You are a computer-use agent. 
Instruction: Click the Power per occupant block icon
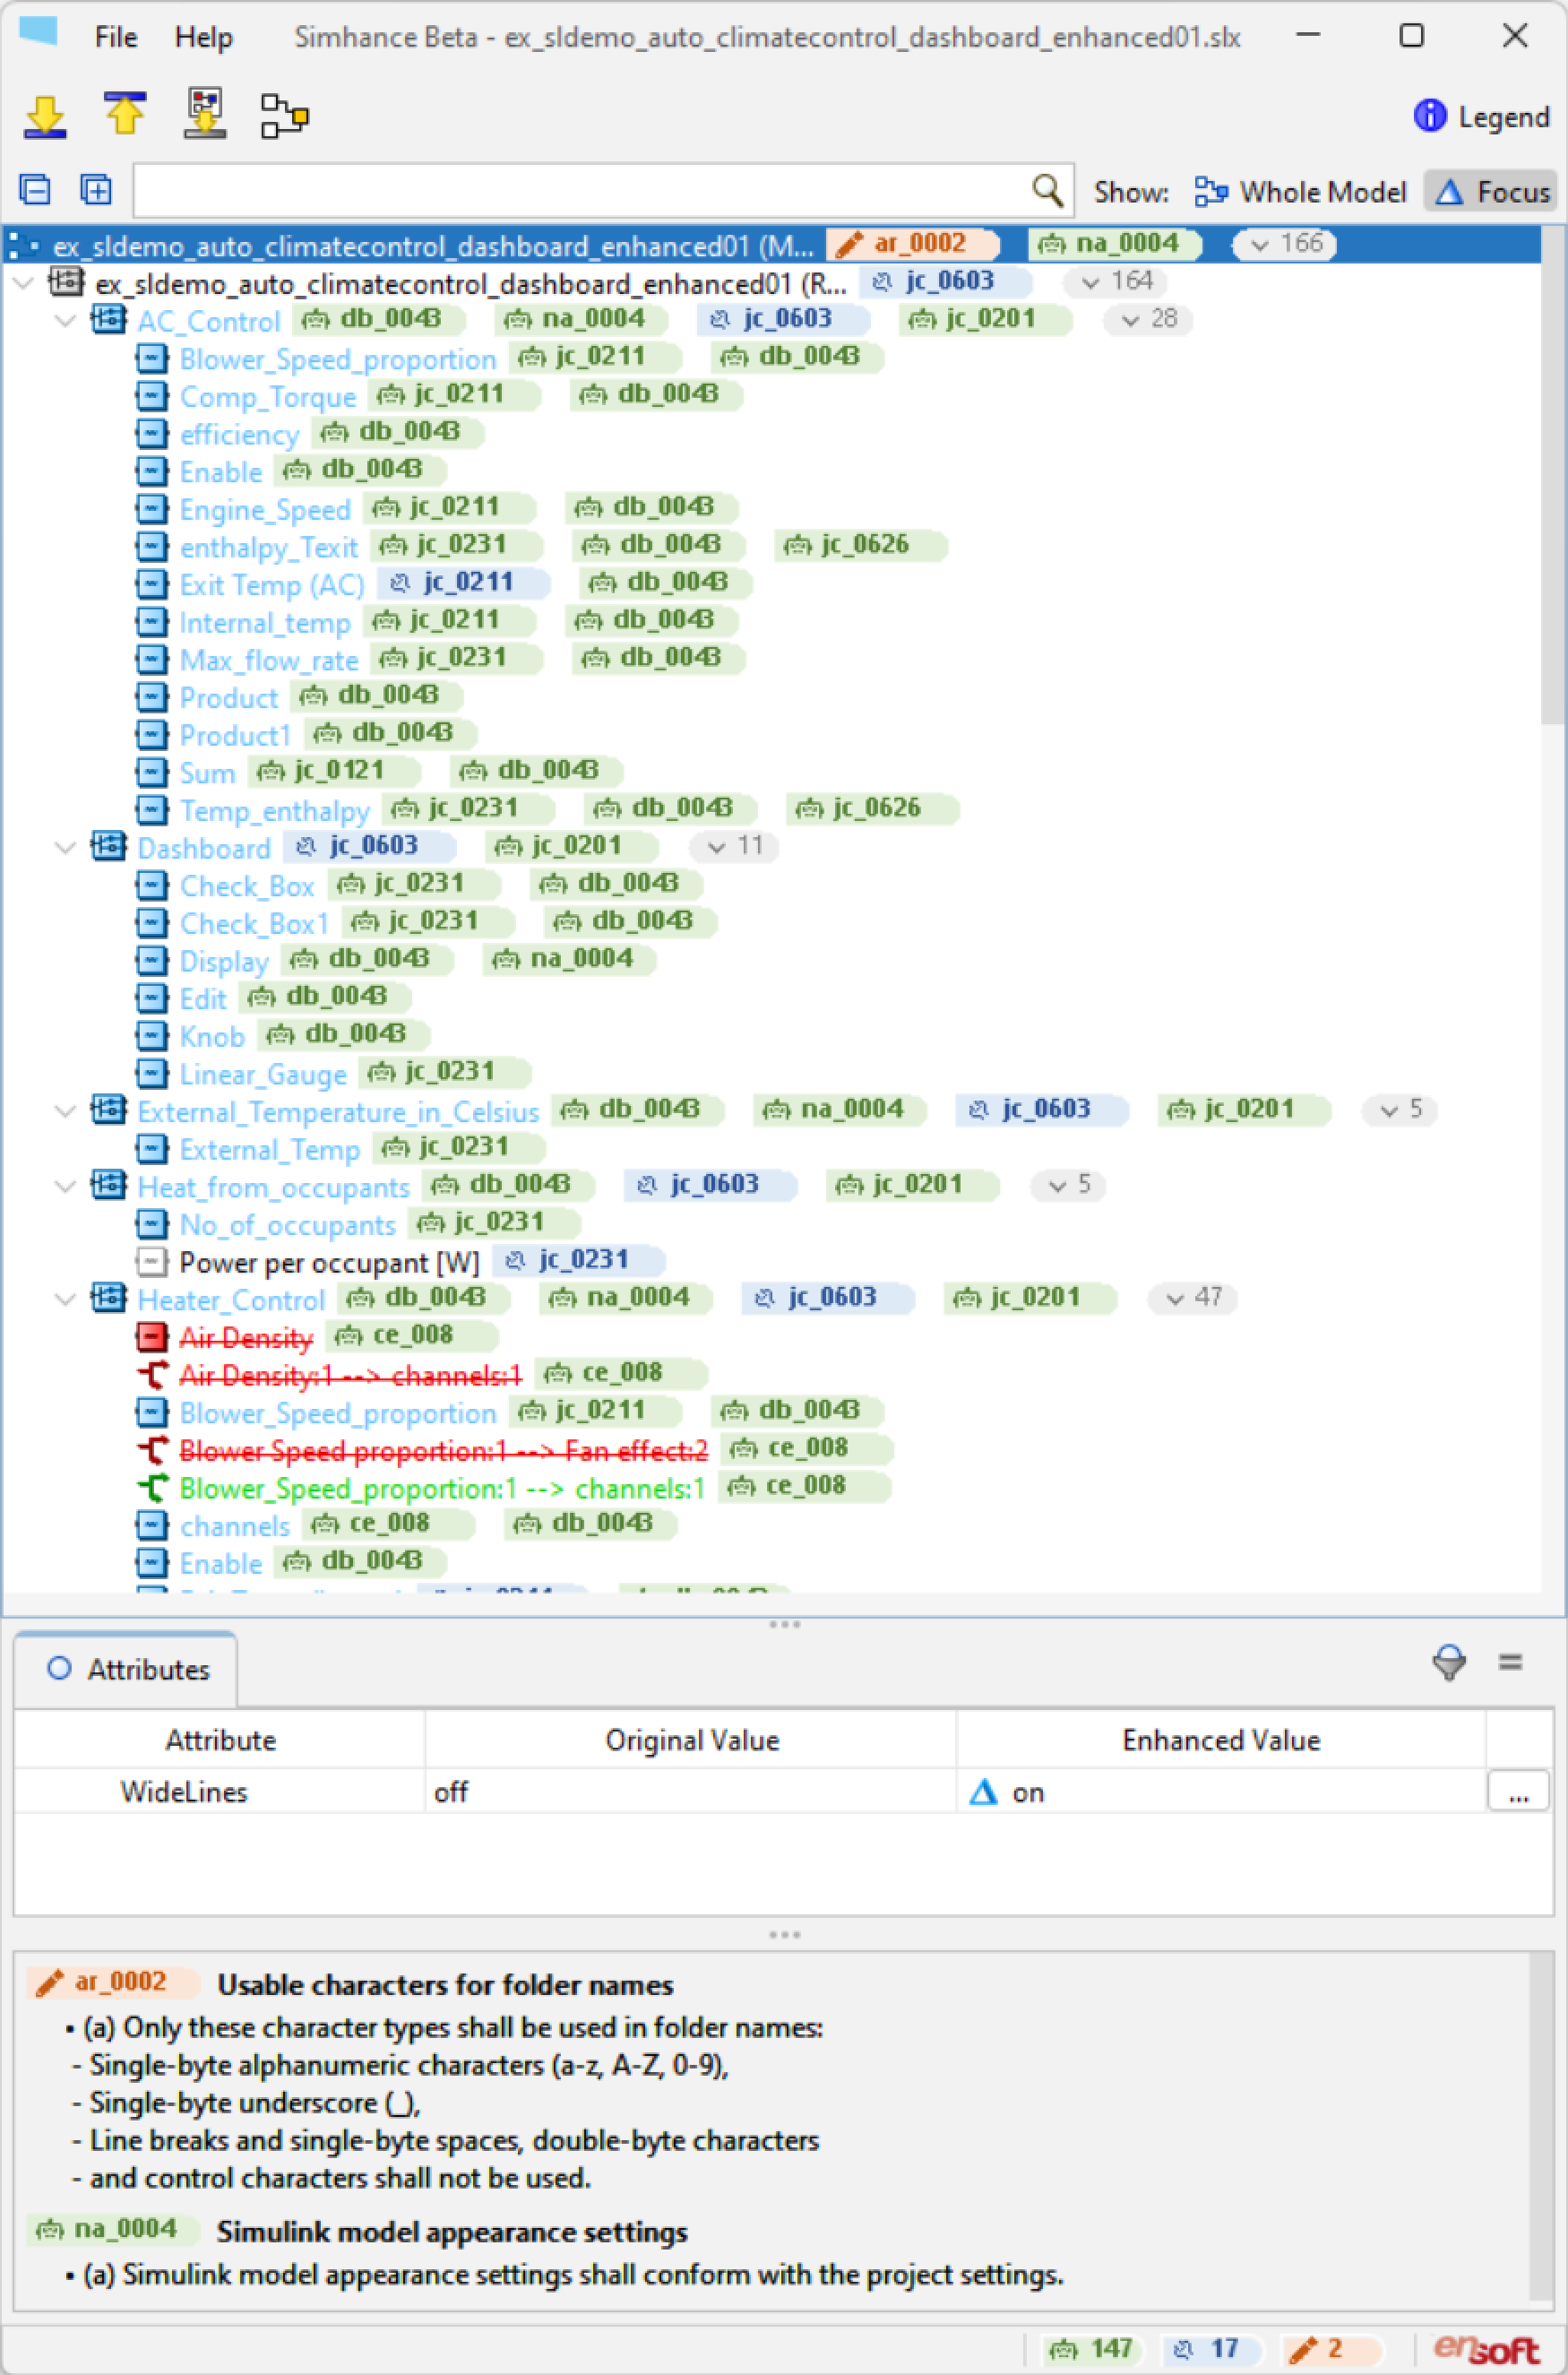point(151,1261)
